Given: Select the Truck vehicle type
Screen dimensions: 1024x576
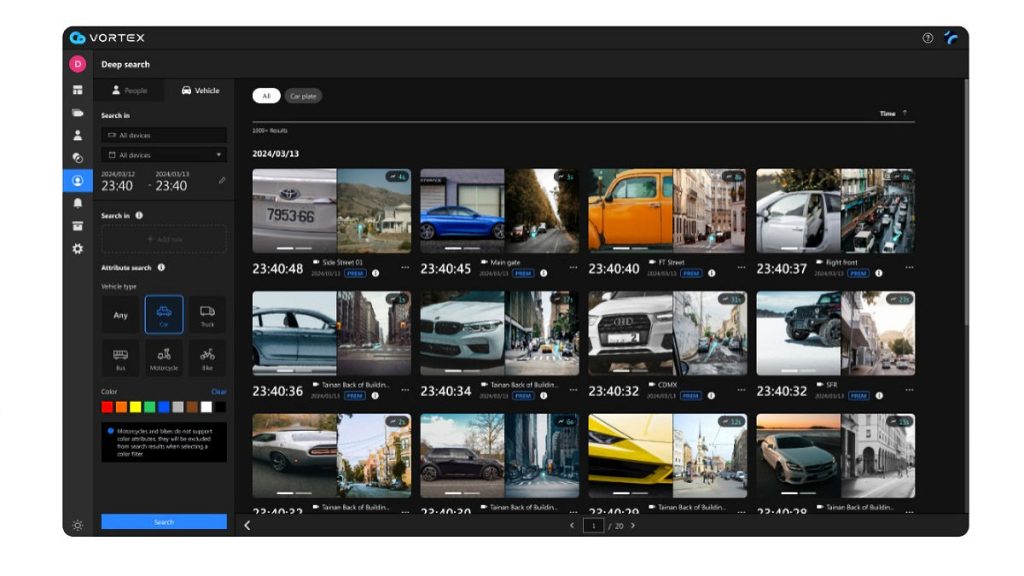Looking at the screenshot, I should tap(207, 315).
